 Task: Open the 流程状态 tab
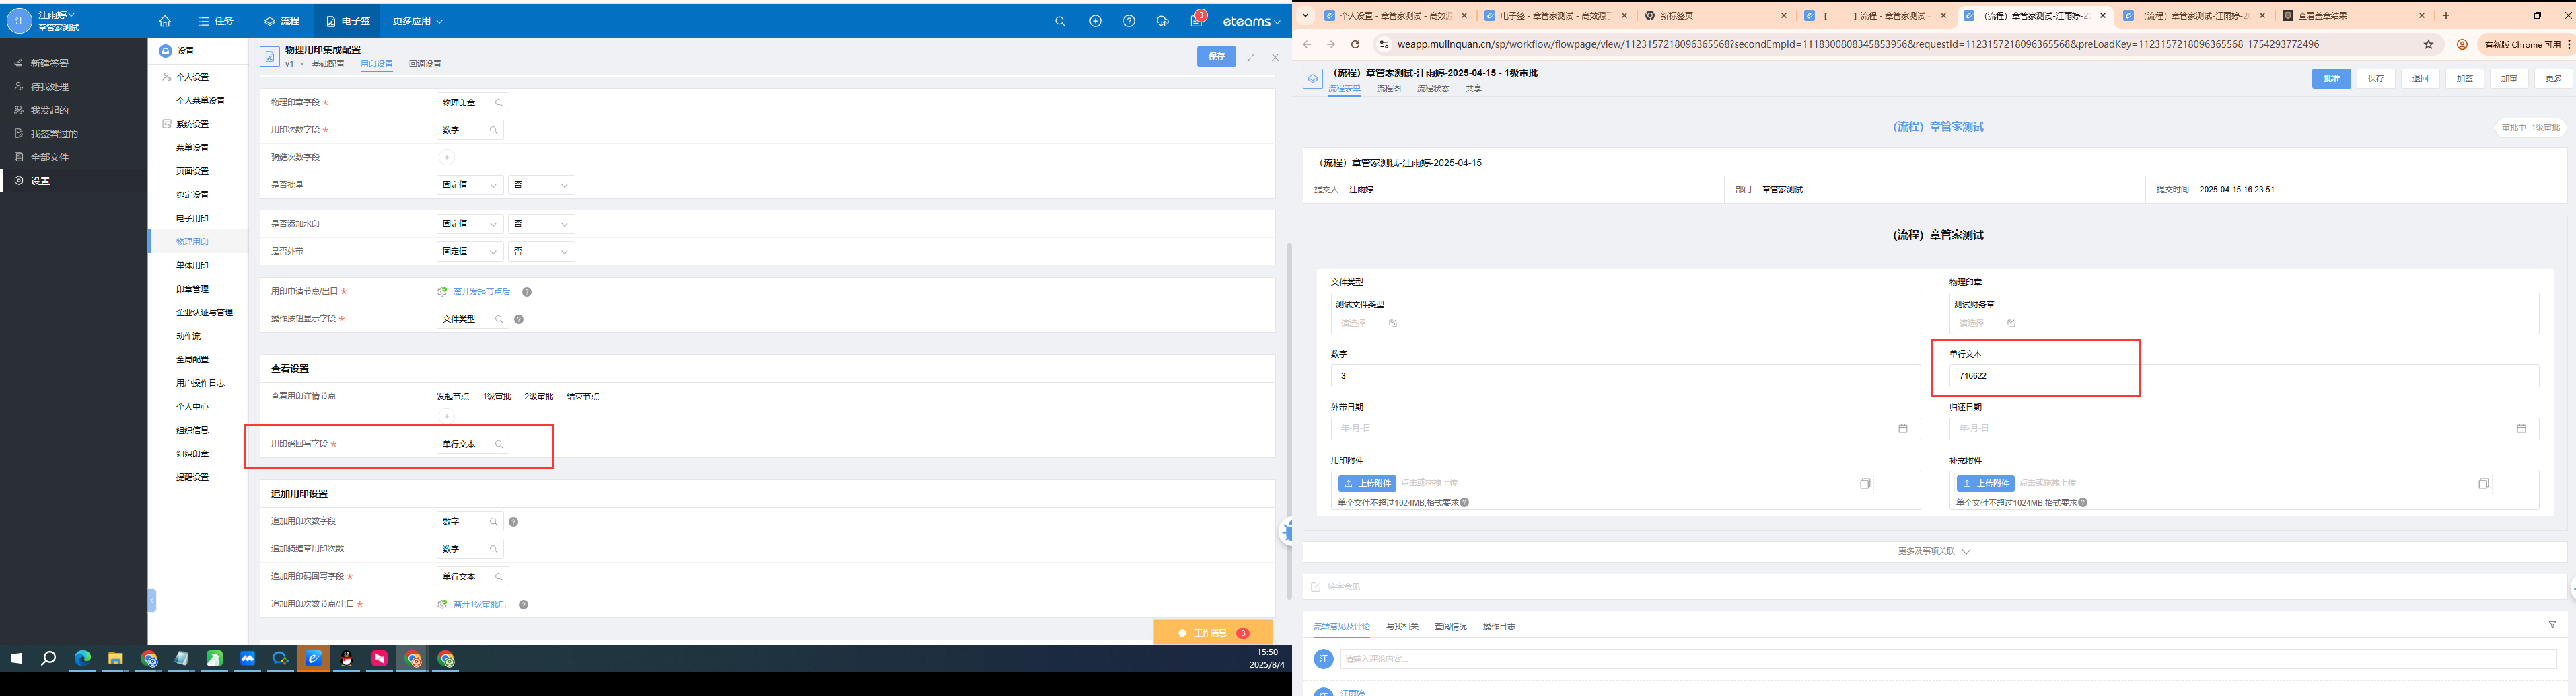[1433, 89]
